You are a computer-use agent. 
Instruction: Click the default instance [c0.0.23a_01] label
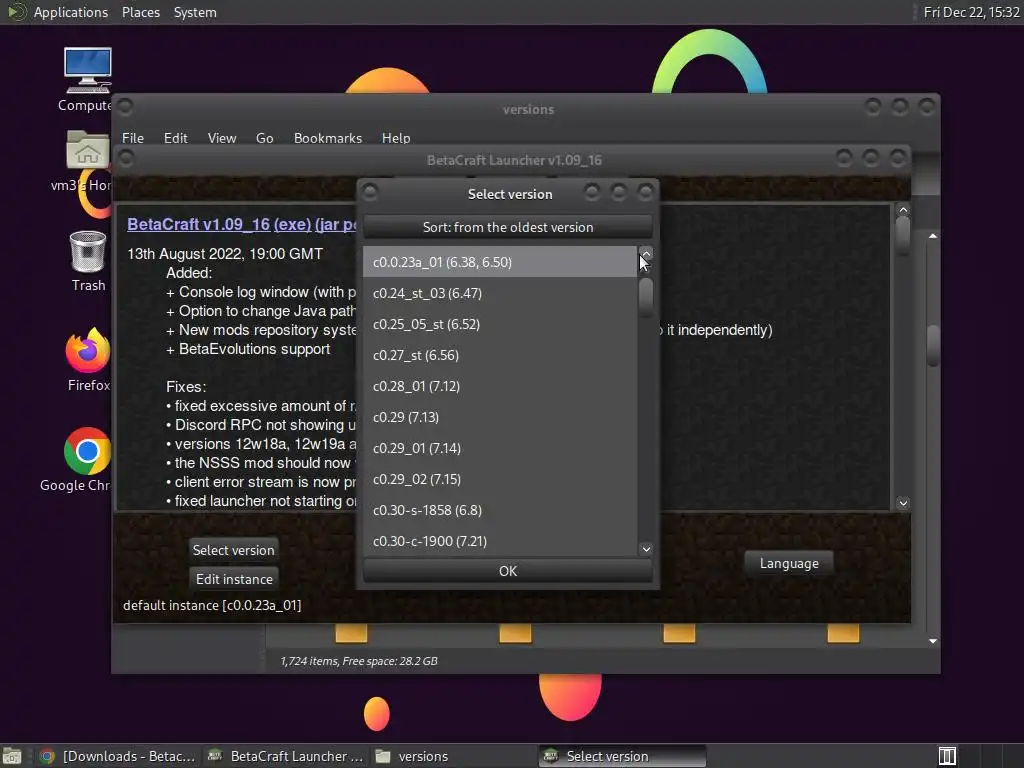[x=212, y=605]
